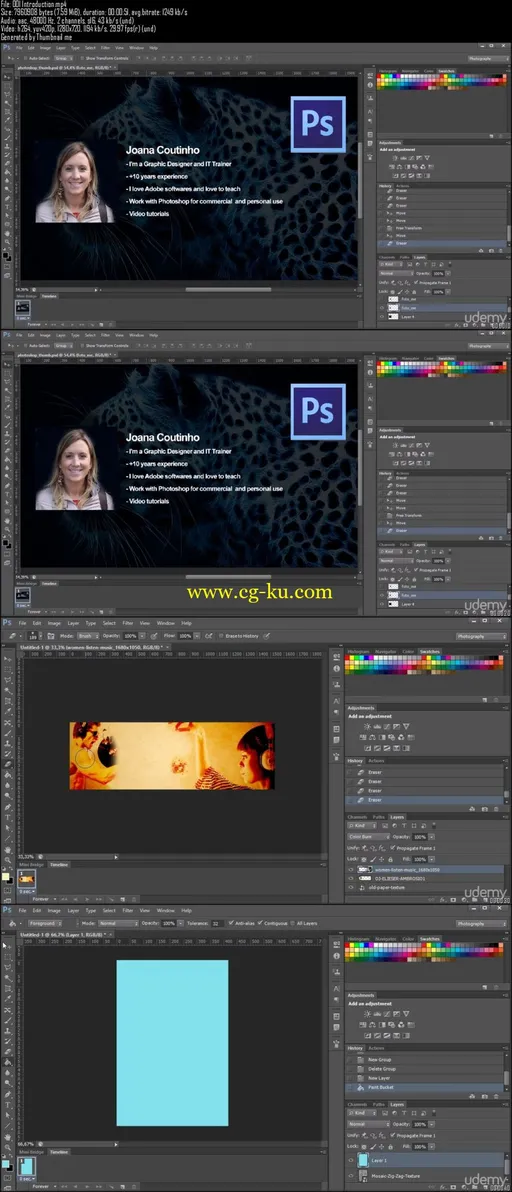Viewport: 512px width, 1192px height.
Task: Select orange frame thumbnail in Timeline panel
Action: tap(26, 879)
